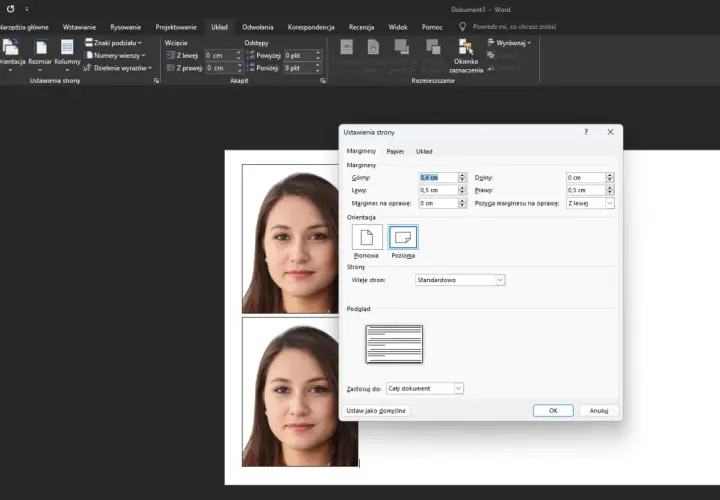Adjust Prawy margin spinner arrows
The image size is (720, 500).
tap(610, 190)
